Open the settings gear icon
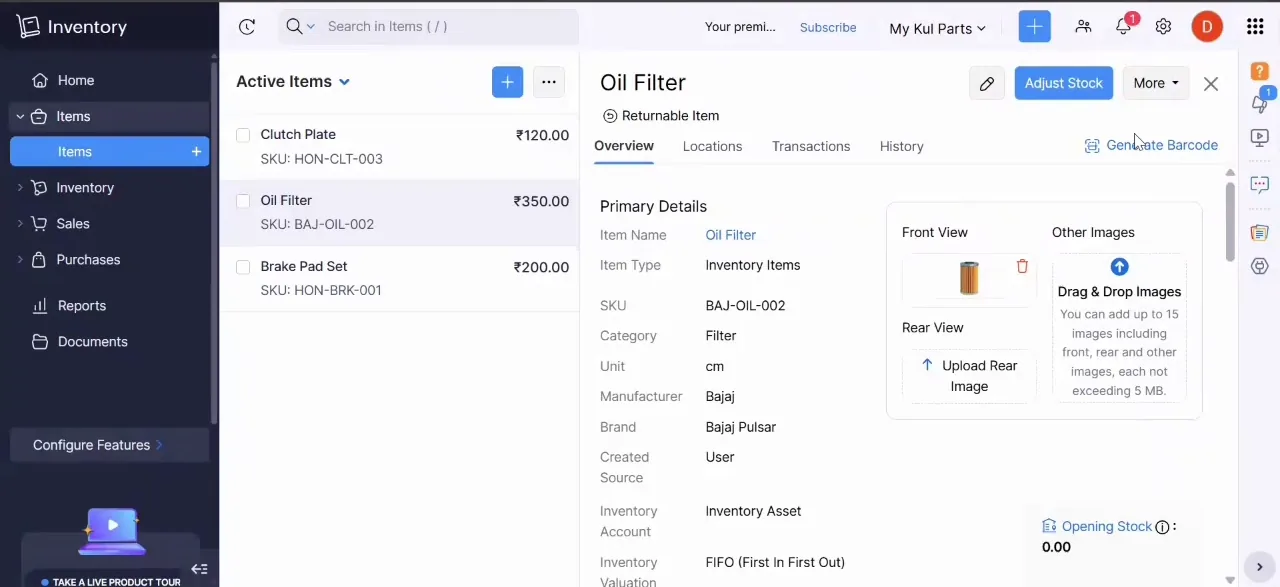Viewport: 1280px width, 587px height. (1163, 27)
